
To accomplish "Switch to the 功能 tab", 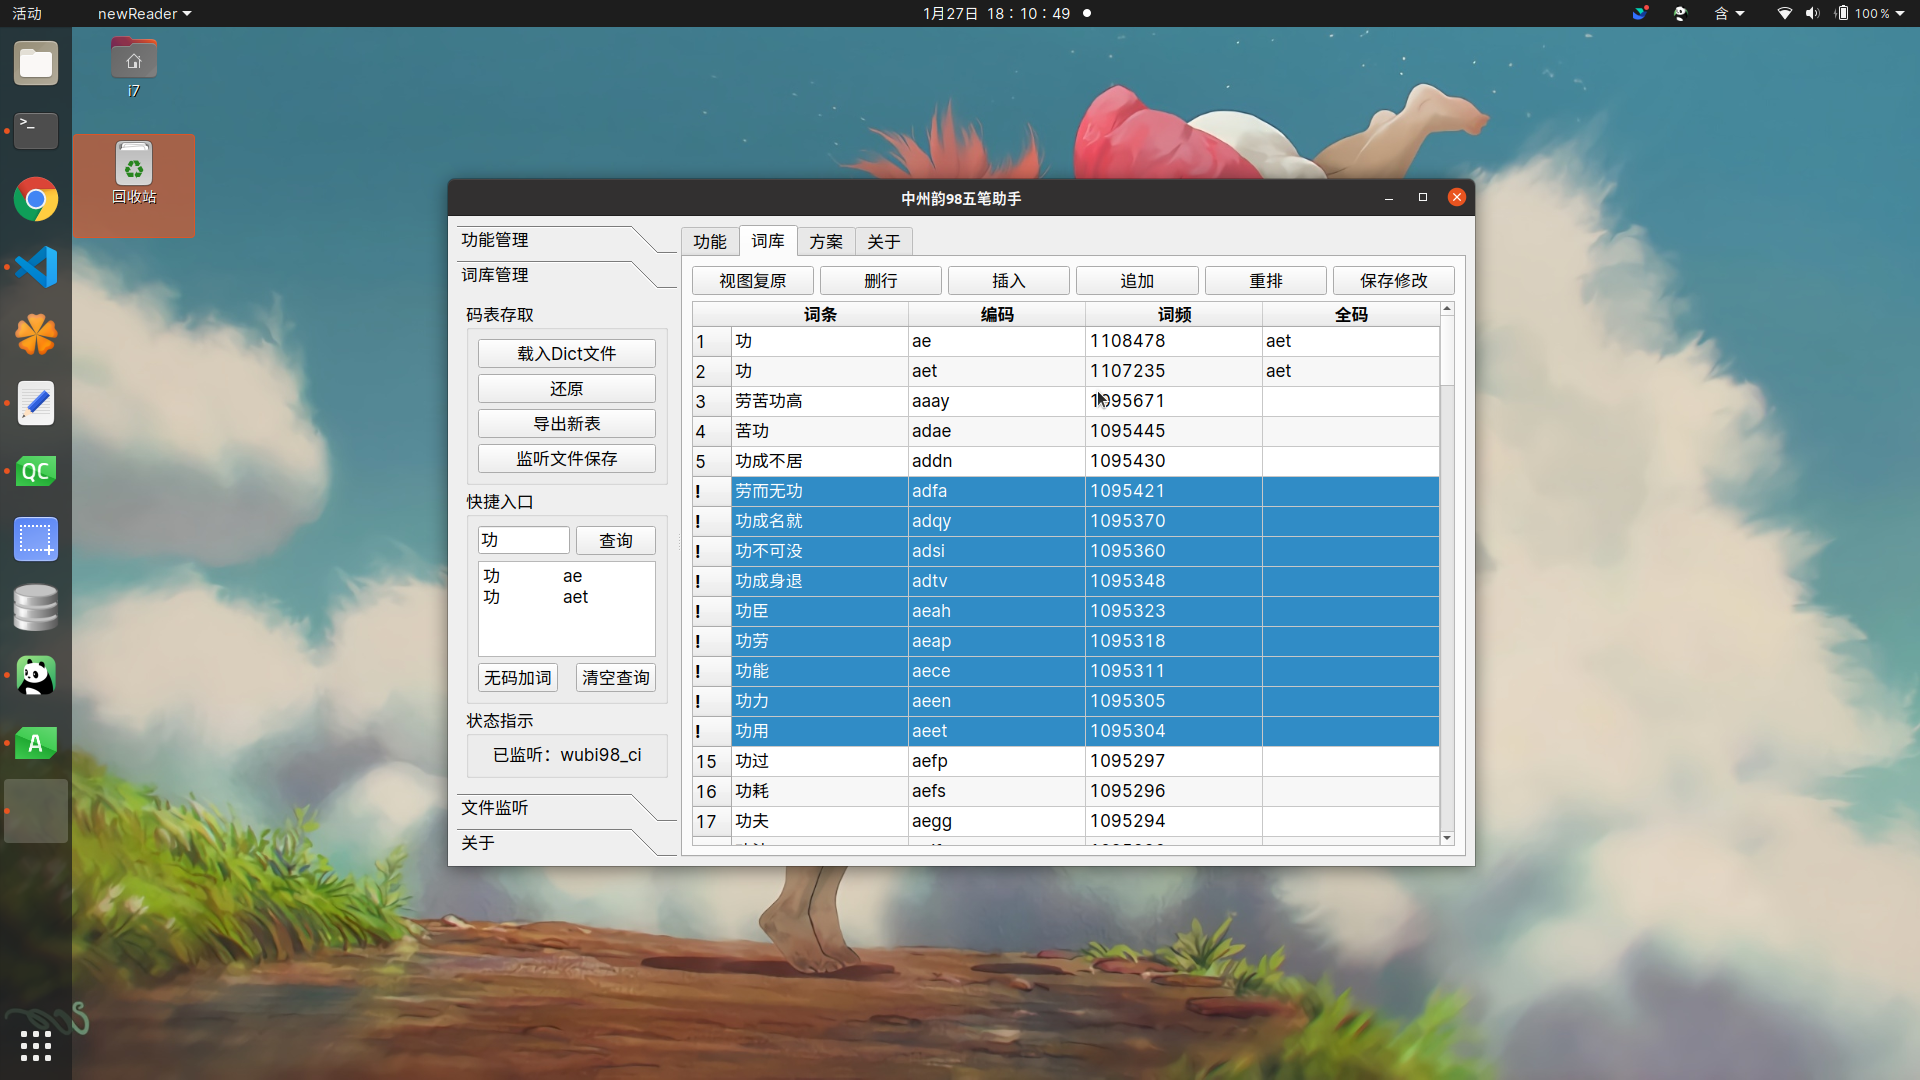I will [710, 242].
